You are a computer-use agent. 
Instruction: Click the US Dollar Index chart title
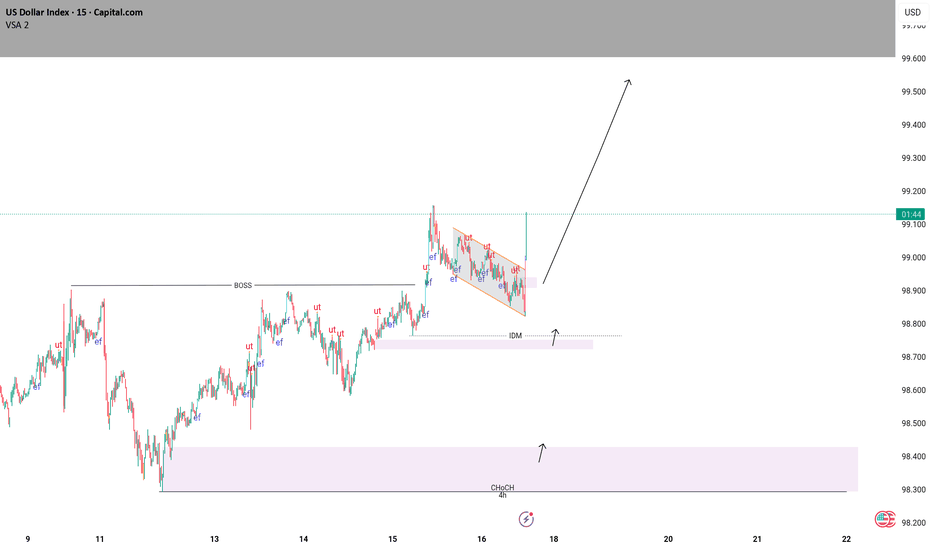click(x=74, y=12)
